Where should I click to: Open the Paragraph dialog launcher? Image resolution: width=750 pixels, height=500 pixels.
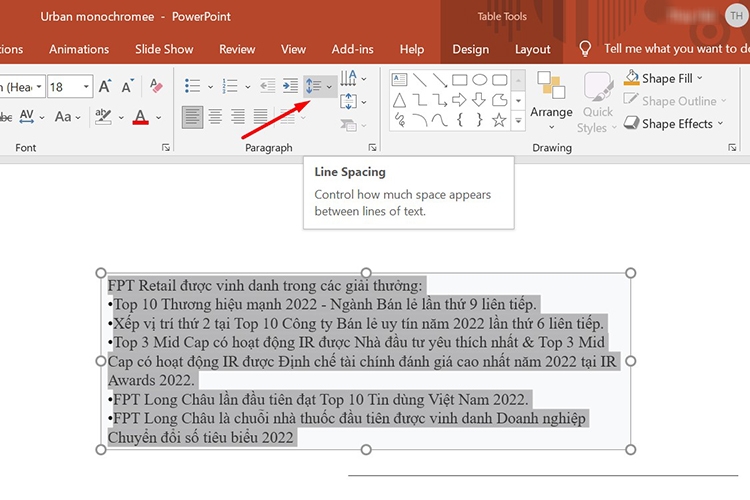(372, 147)
